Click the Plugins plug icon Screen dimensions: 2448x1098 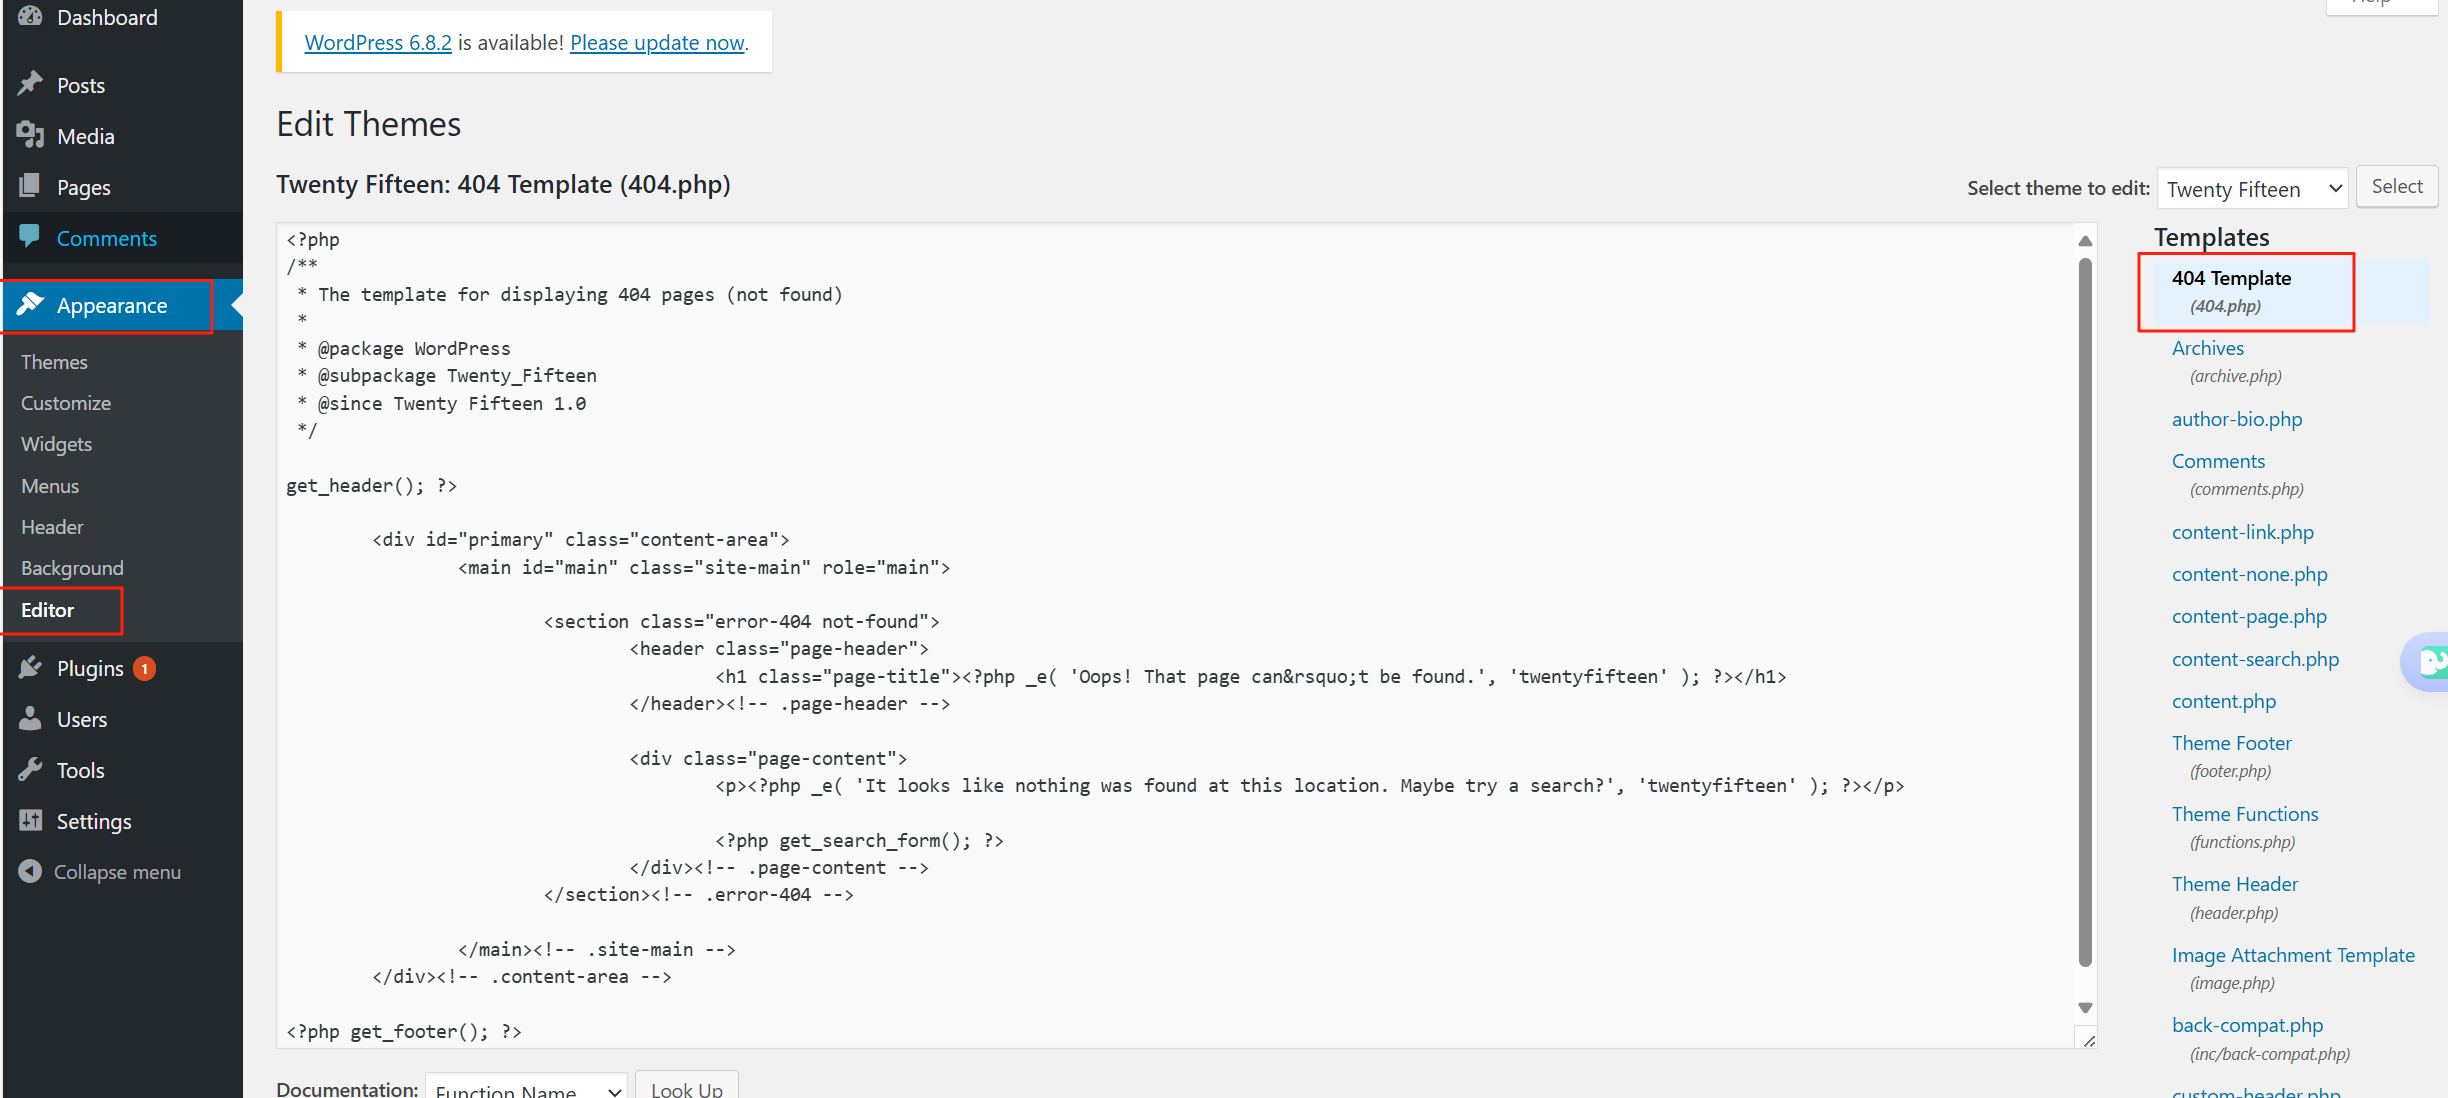[x=30, y=667]
